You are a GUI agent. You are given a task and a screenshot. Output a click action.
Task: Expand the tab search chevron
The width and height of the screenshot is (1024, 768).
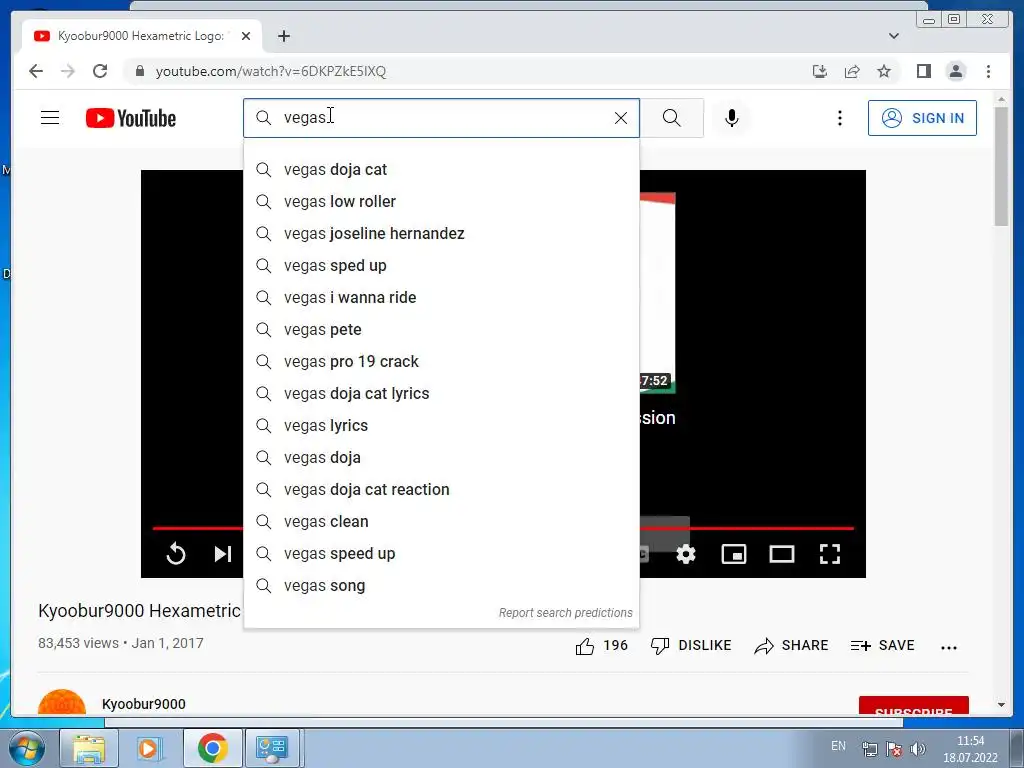893,36
